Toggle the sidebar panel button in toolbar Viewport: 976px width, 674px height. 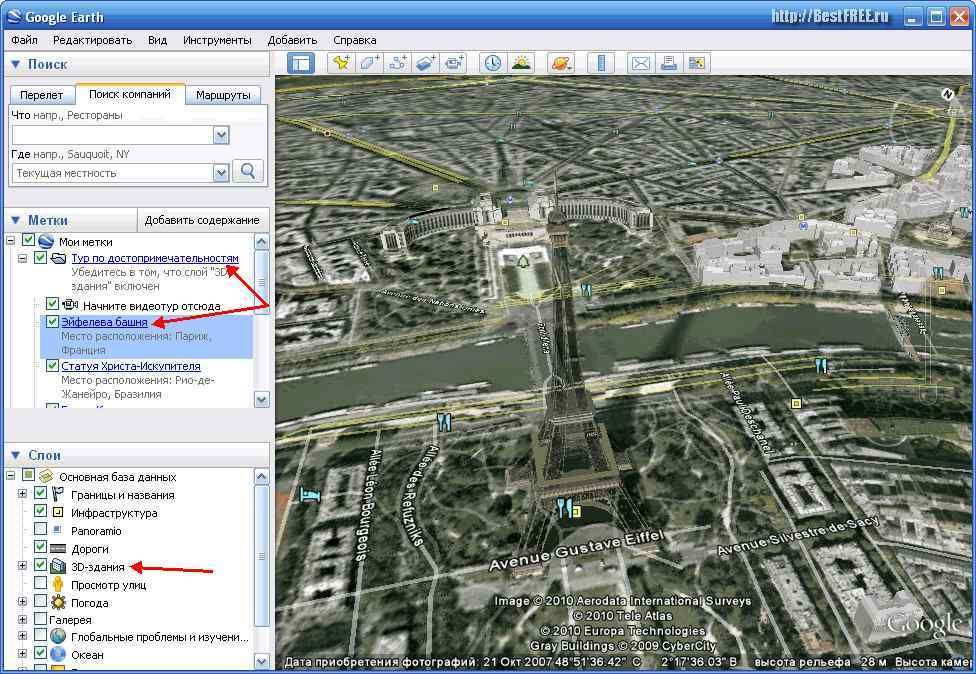[x=301, y=63]
